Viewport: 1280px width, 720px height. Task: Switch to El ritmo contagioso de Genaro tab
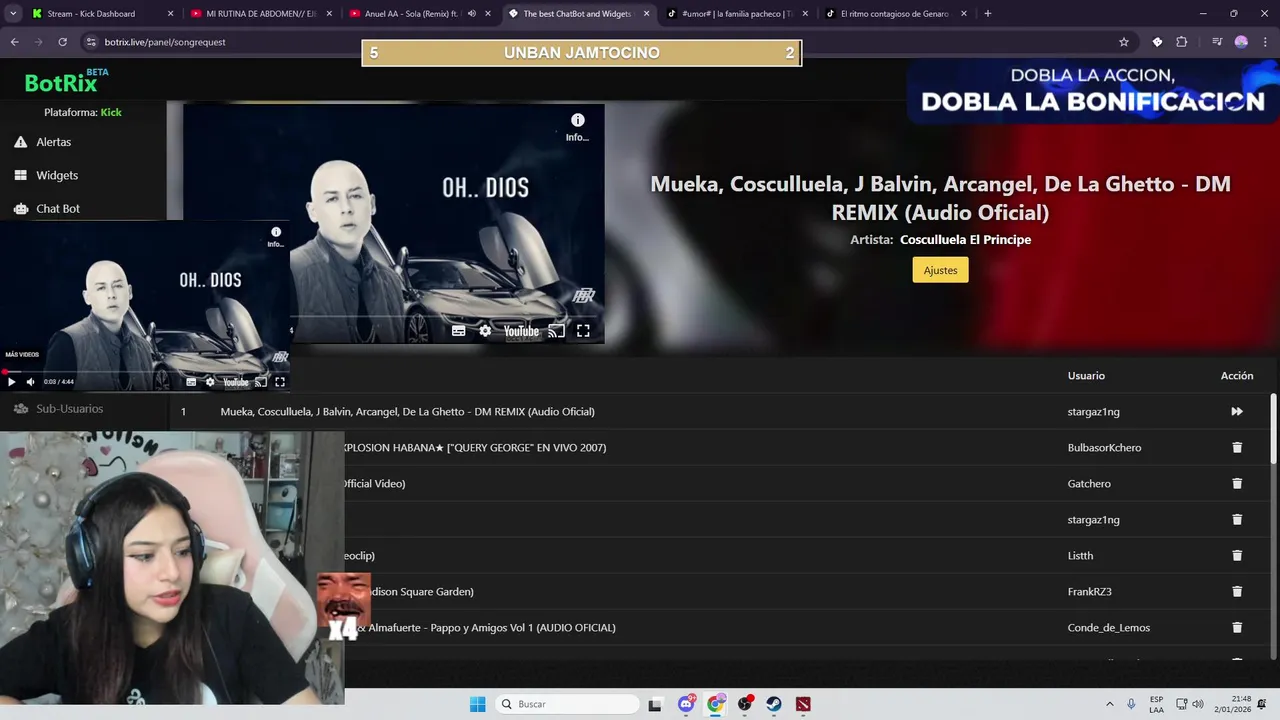point(895,14)
